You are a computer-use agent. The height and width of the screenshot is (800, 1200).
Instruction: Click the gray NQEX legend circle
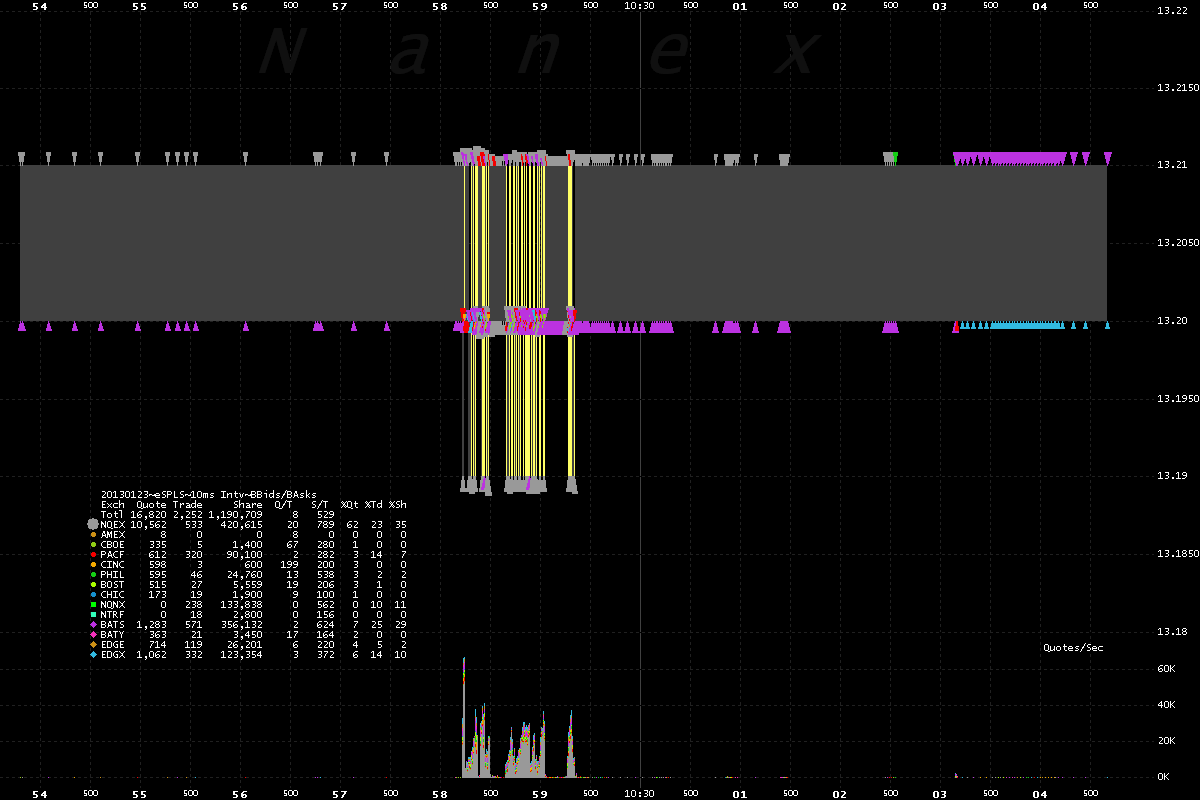93,523
